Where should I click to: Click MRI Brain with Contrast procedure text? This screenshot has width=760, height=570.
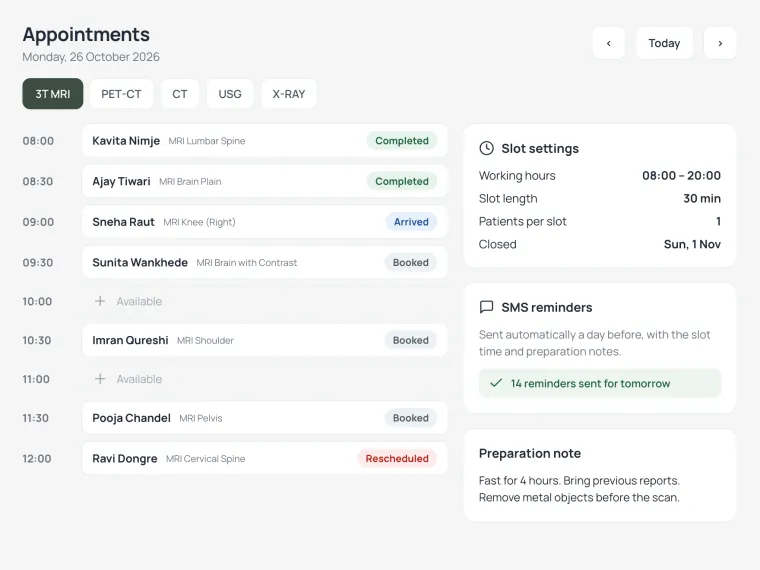[x=247, y=263]
